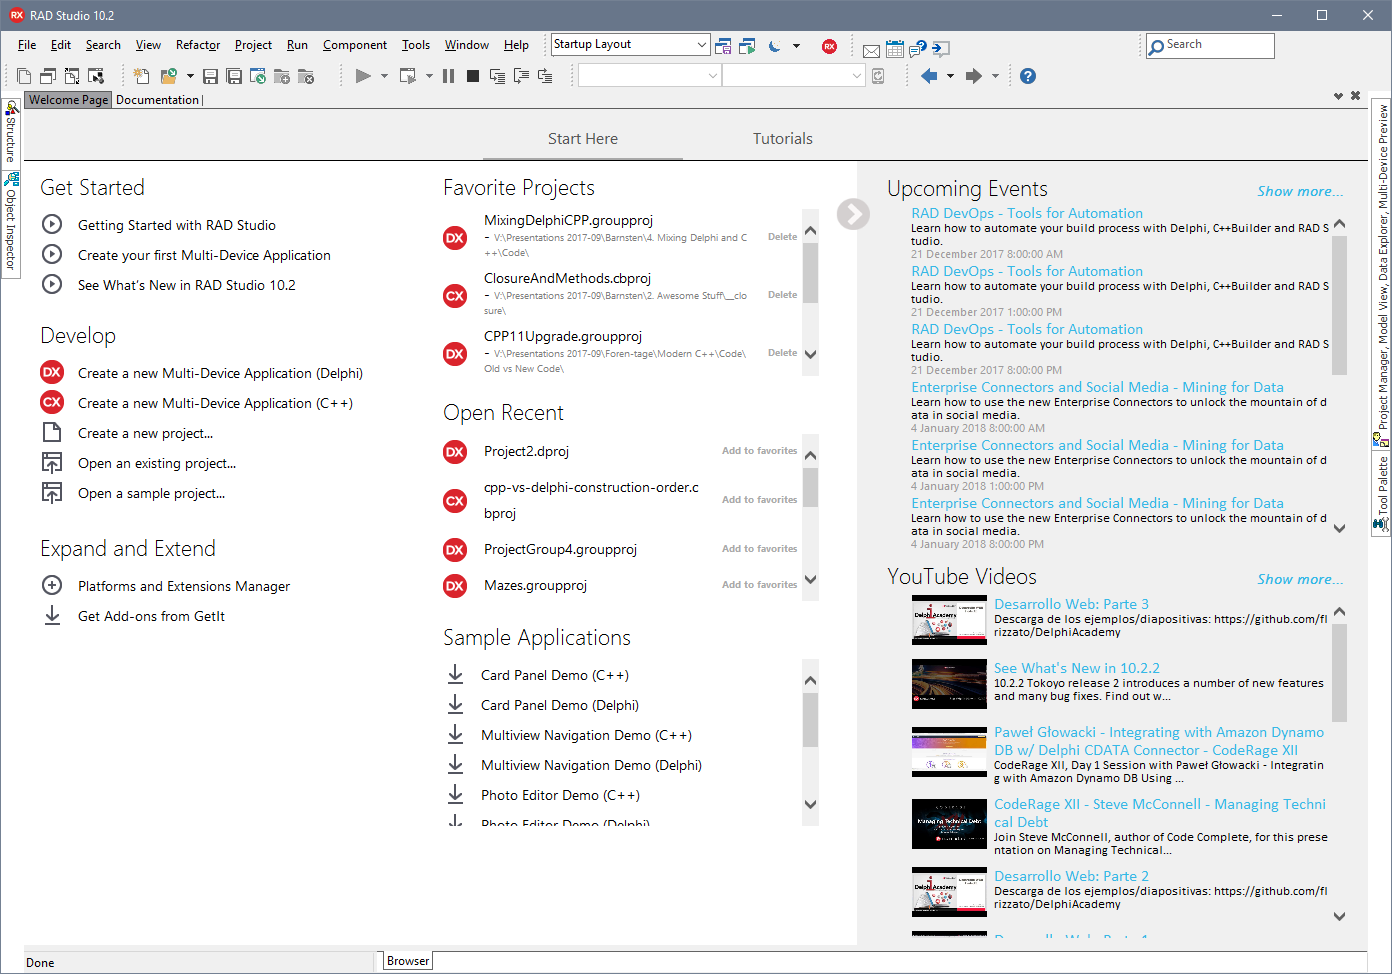Click the Sample Applications scrollbar thumb
1392x974 pixels.
811,720
